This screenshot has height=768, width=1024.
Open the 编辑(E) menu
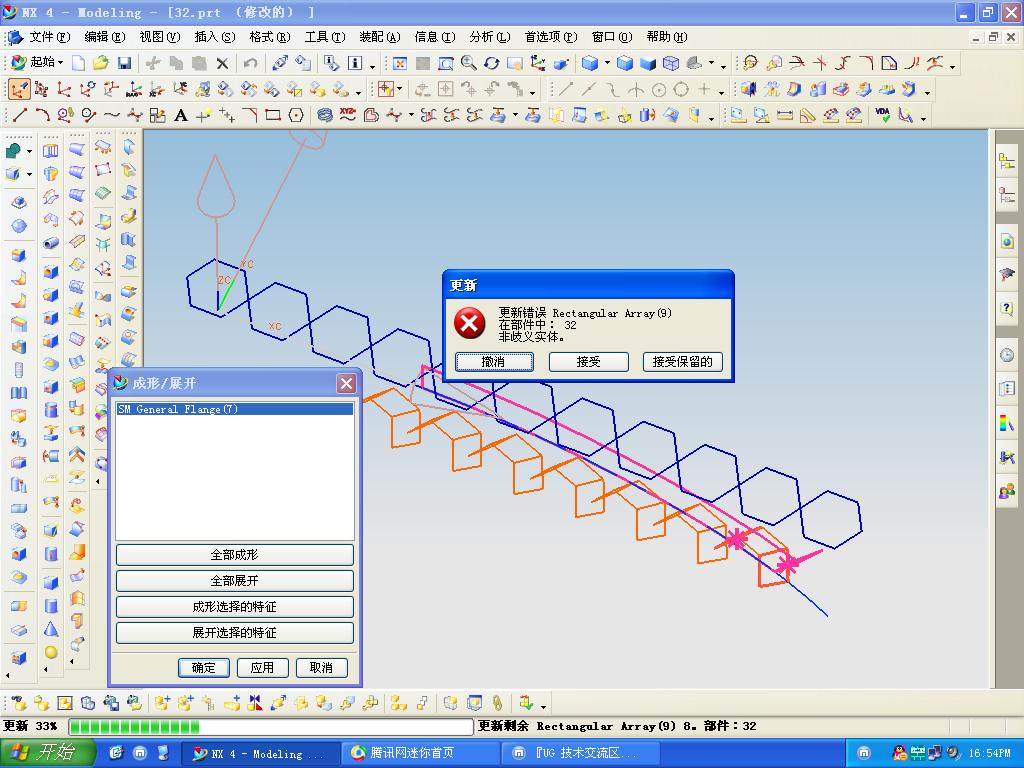coord(104,37)
